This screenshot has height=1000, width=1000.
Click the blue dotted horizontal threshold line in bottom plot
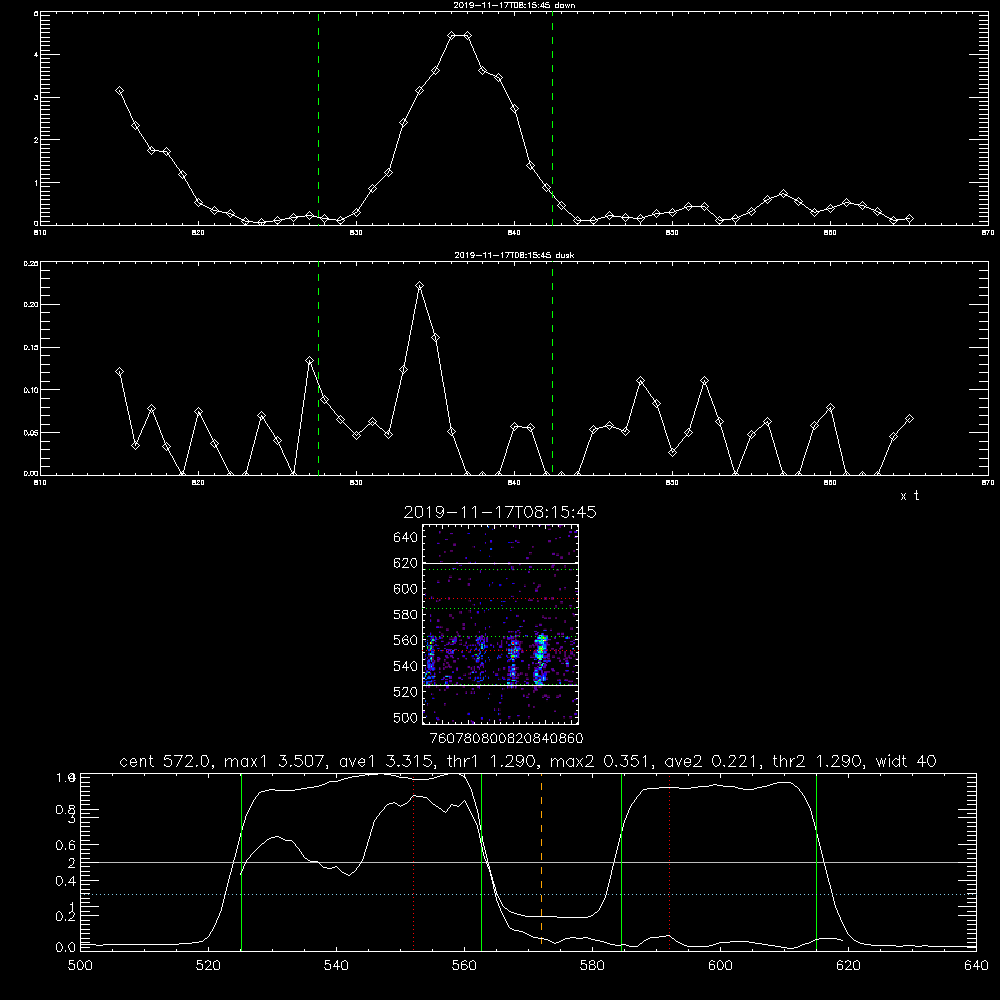(528, 895)
